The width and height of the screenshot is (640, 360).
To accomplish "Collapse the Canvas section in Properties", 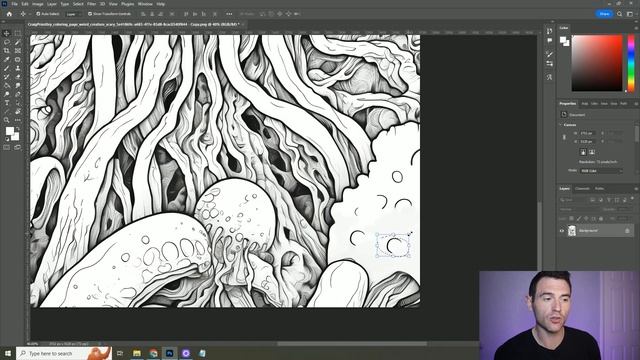I will point(561,125).
